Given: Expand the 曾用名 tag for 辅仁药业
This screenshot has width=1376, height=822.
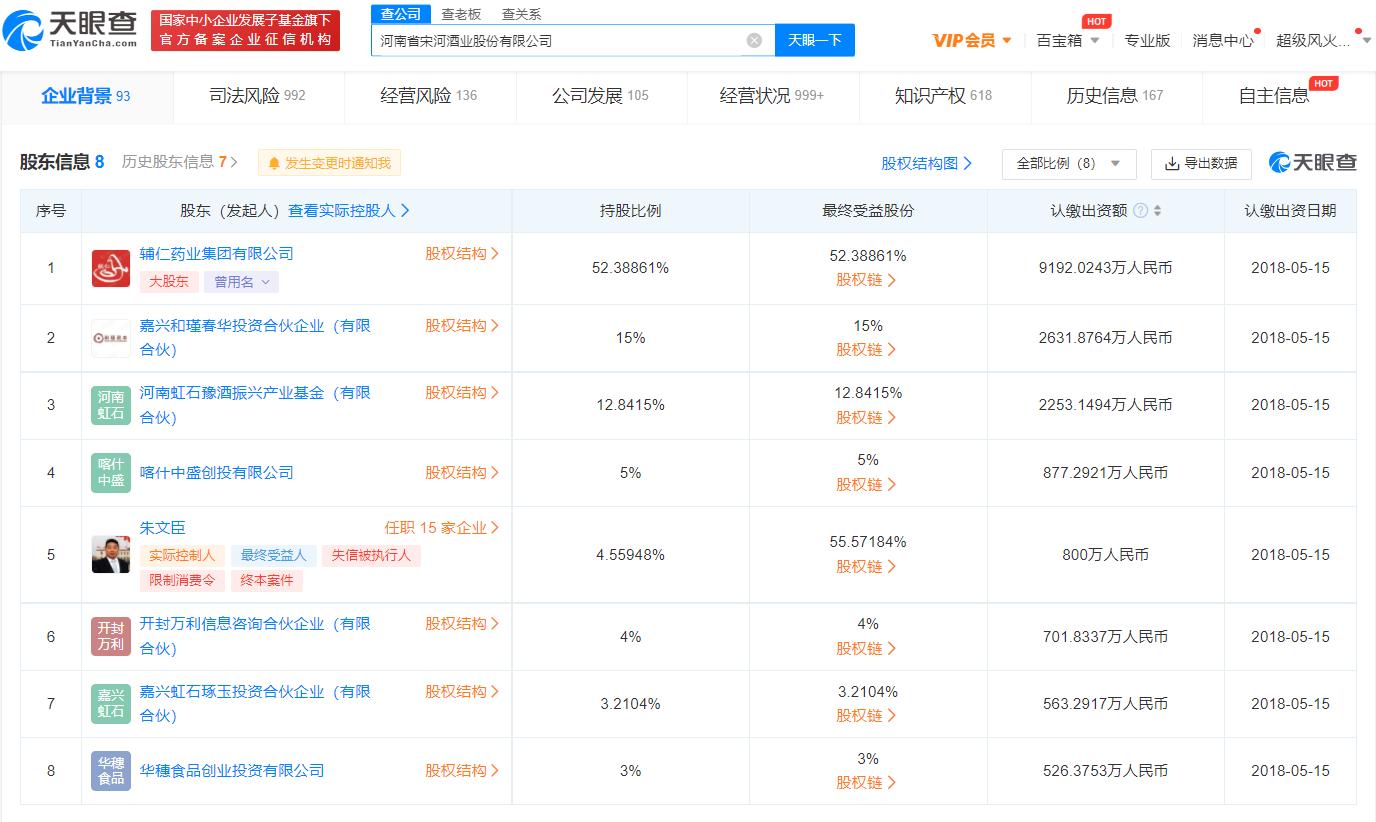Looking at the screenshot, I should [x=241, y=282].
